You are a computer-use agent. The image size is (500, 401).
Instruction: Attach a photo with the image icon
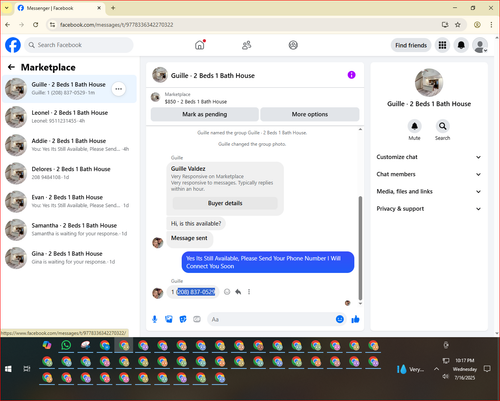point(169,319)
